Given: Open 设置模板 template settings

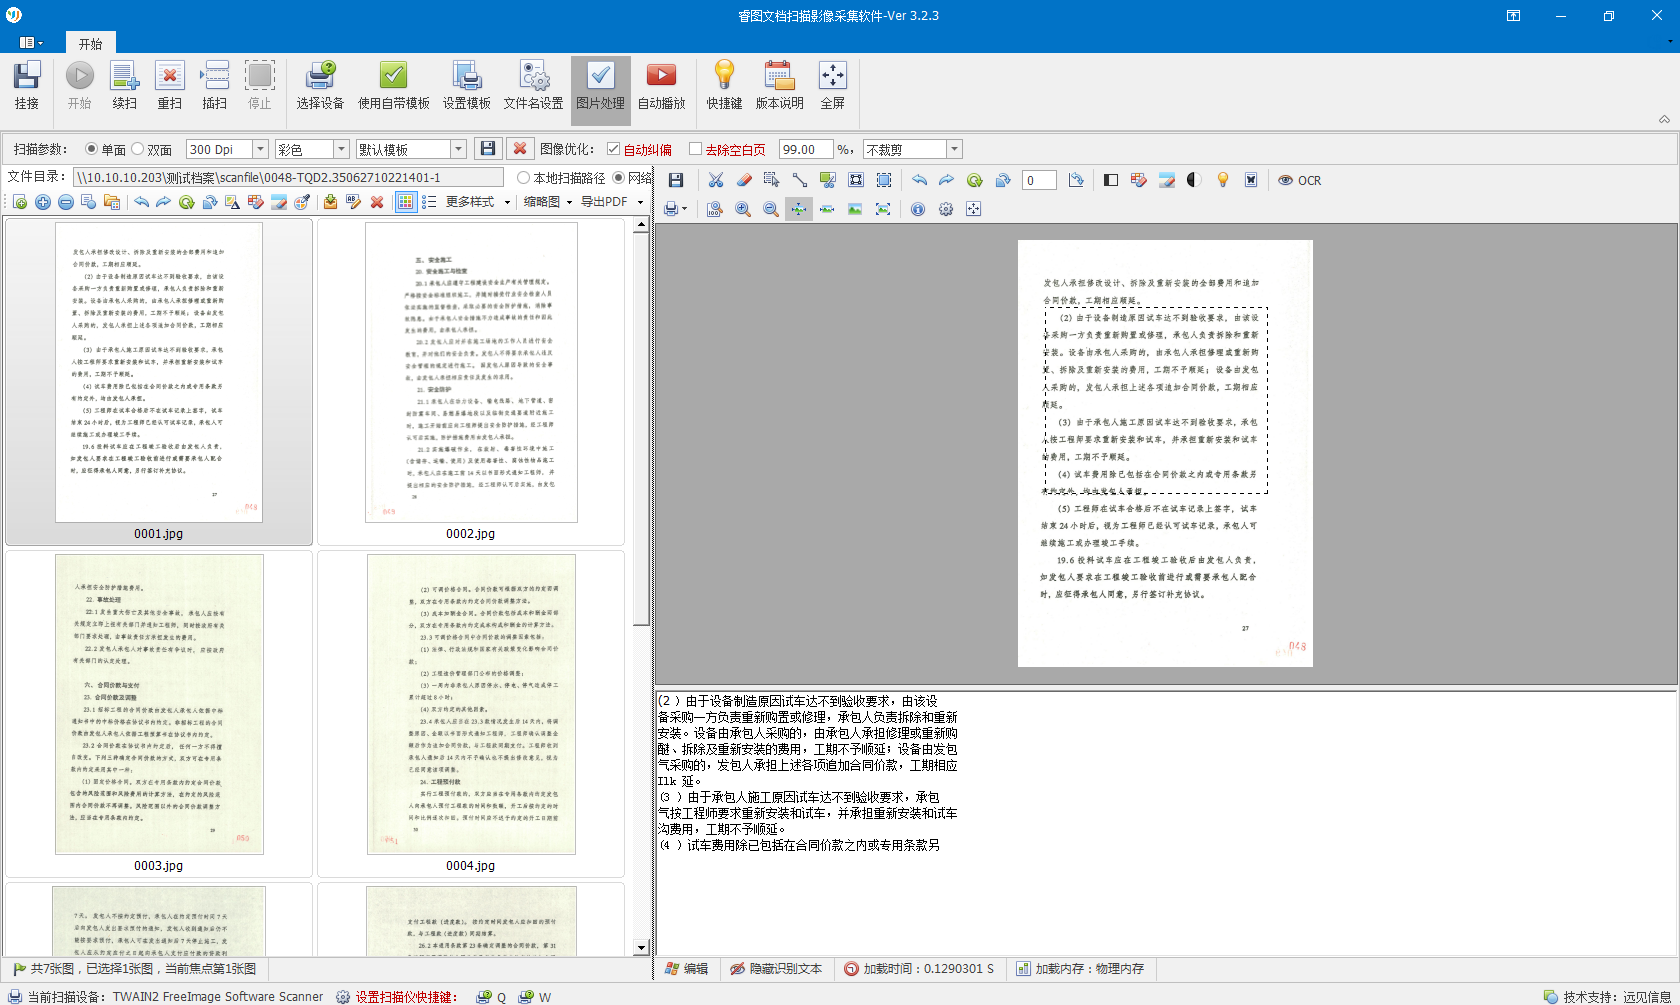Looking at the screenshot, I should 467,85.
